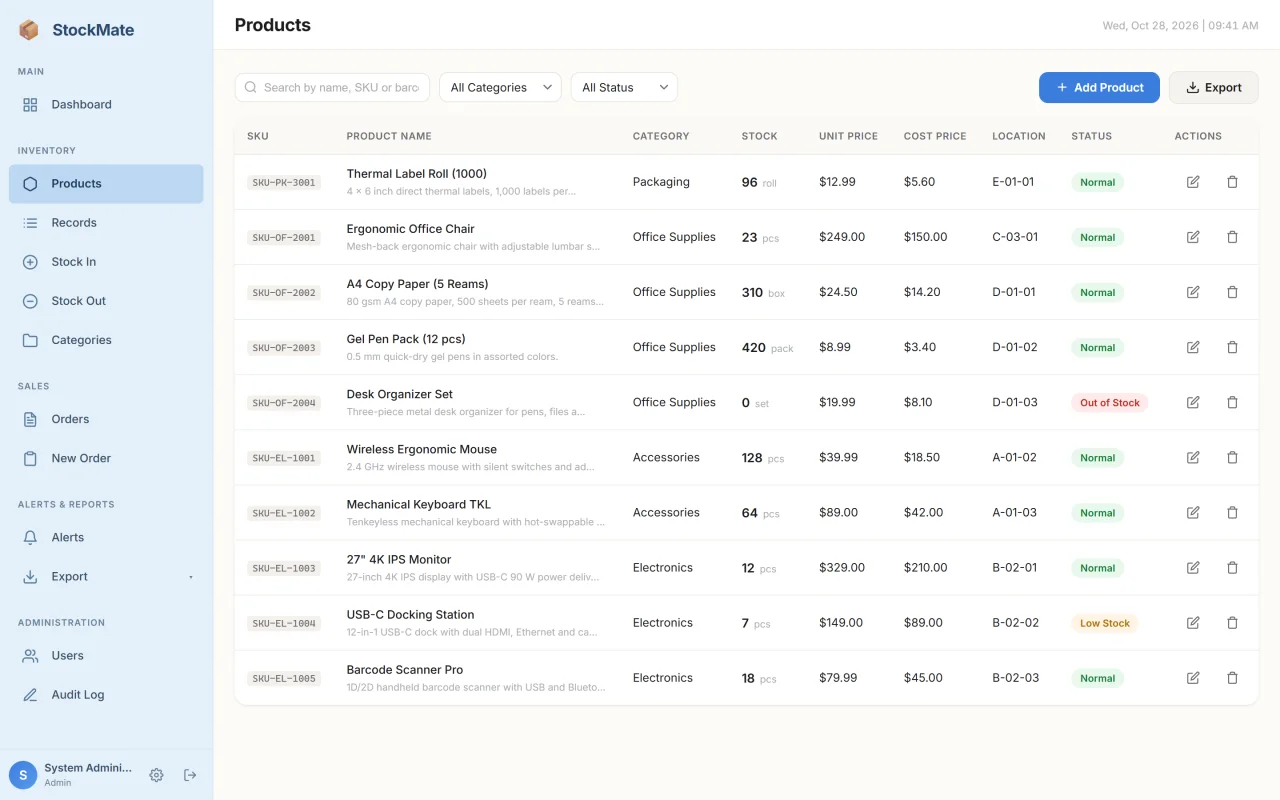Edit USB-C Docking Station product

[1193, 622]
